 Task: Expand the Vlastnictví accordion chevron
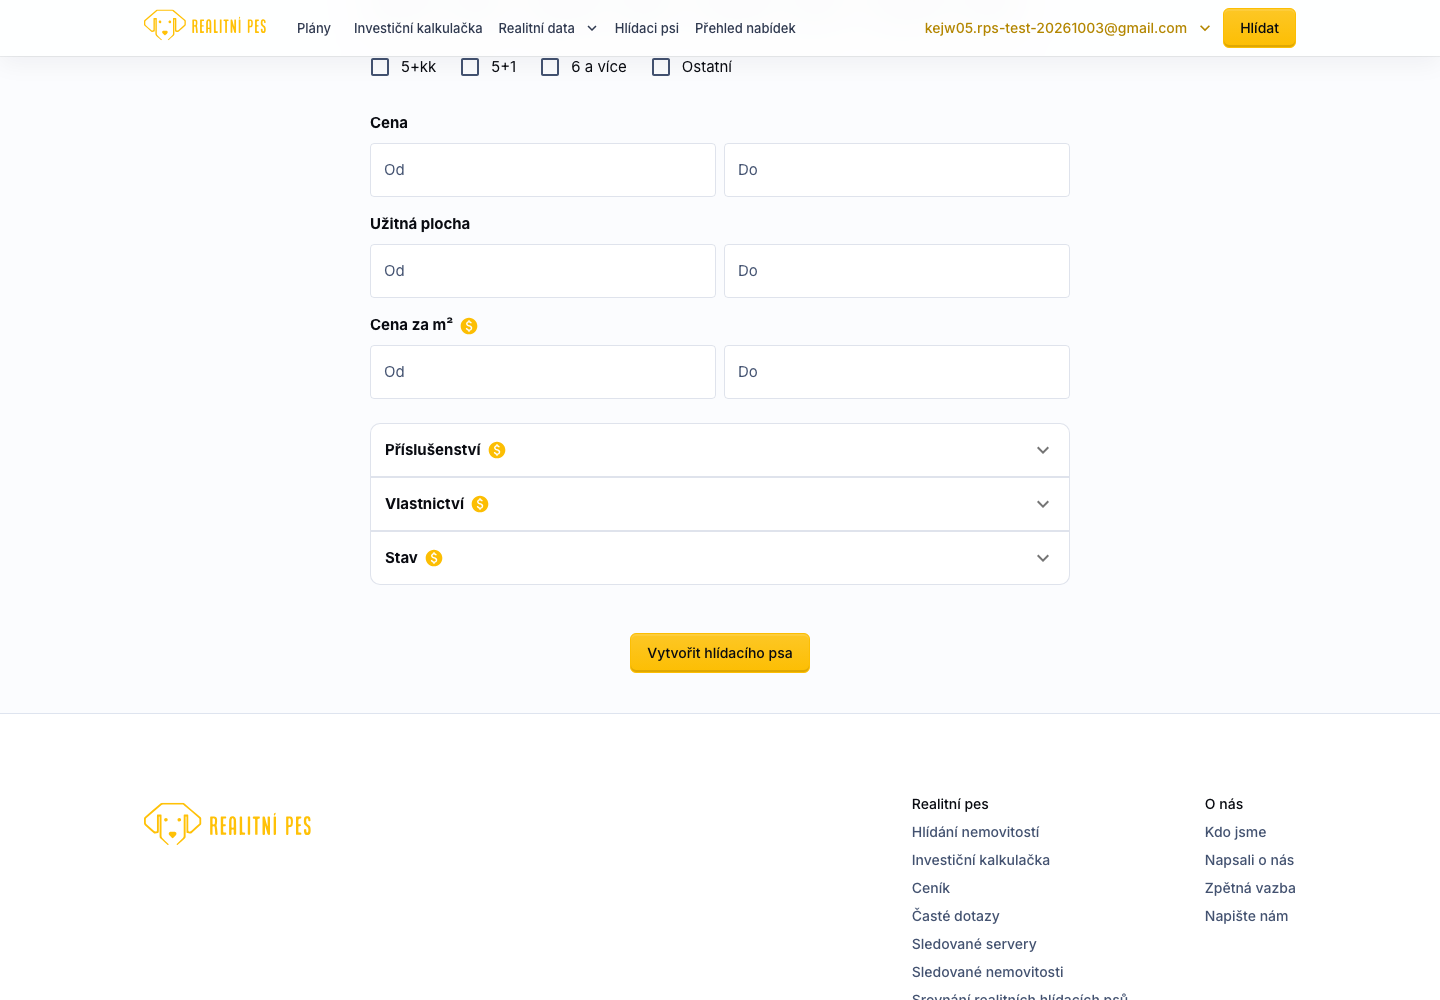1043,504
